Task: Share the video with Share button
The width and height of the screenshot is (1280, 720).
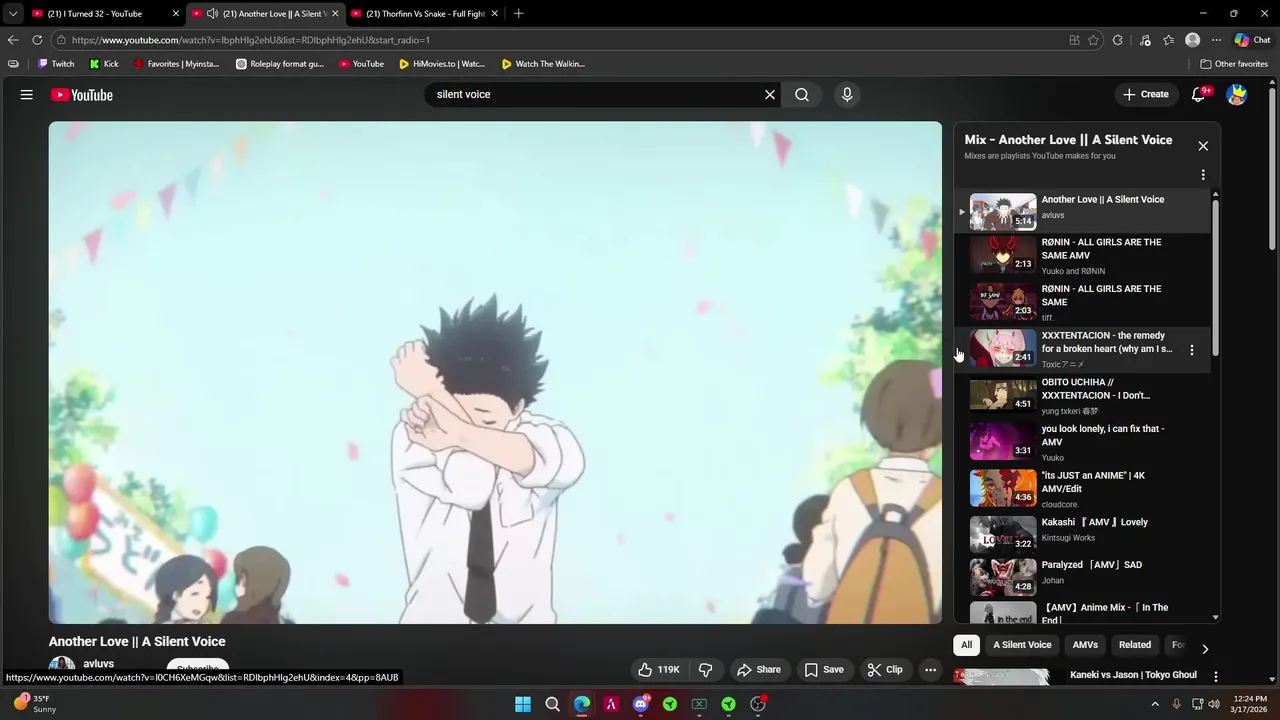Action: (x=759, y=670)
